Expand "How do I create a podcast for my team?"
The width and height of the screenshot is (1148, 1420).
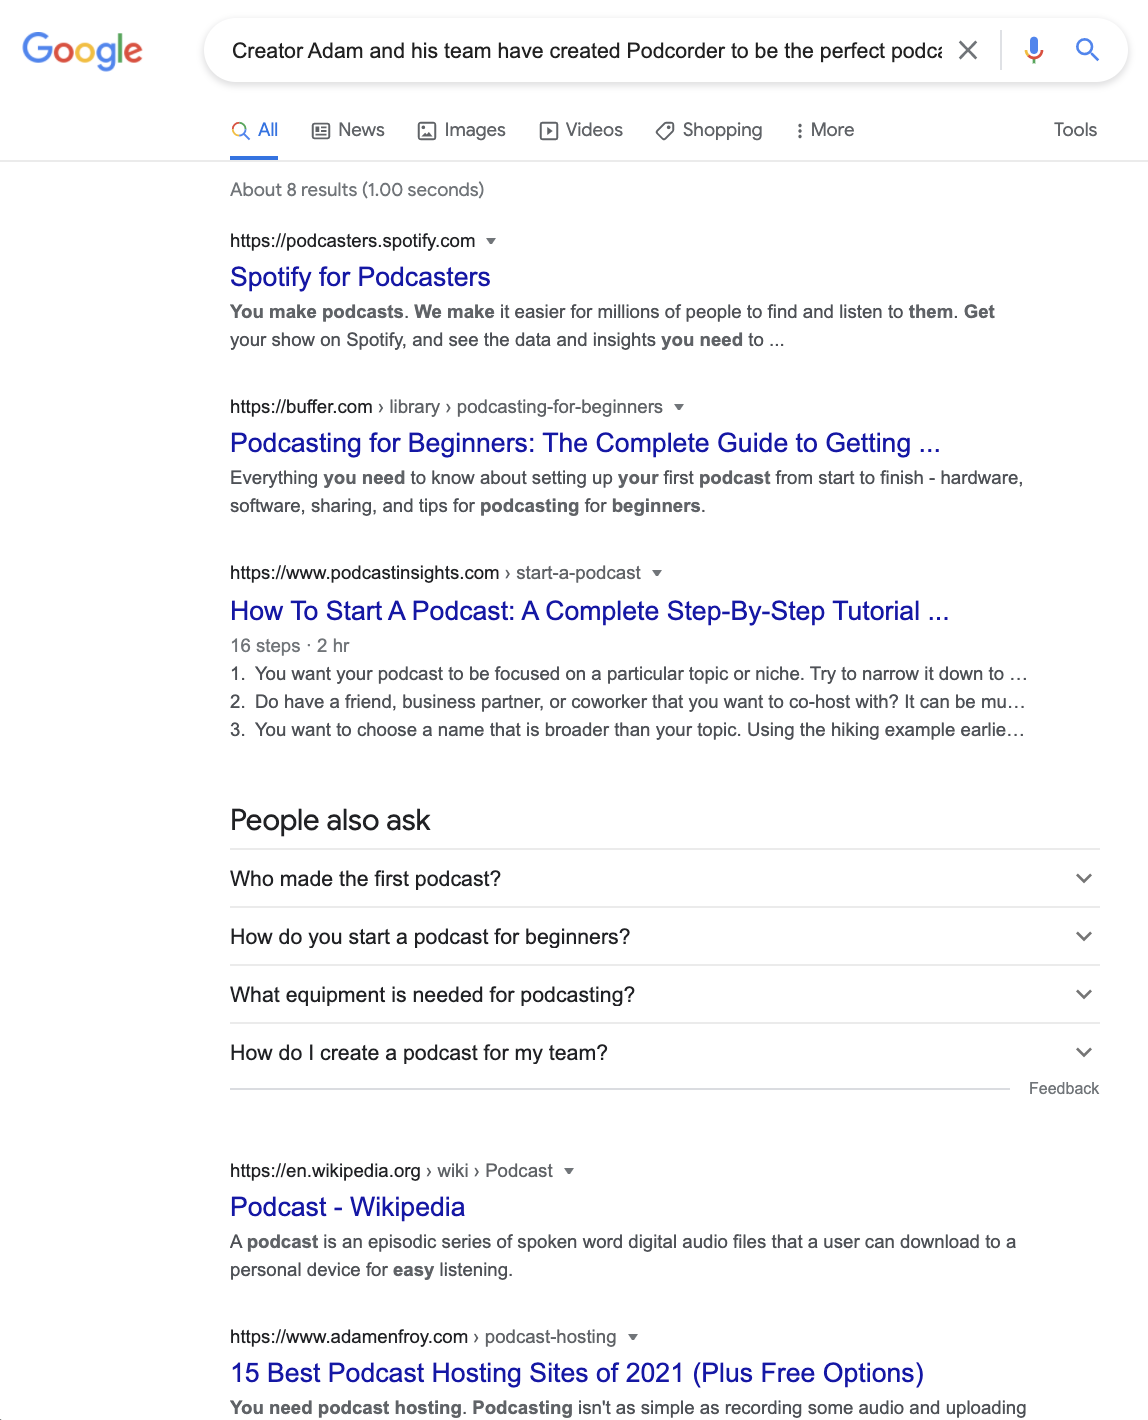(664, 1053)
